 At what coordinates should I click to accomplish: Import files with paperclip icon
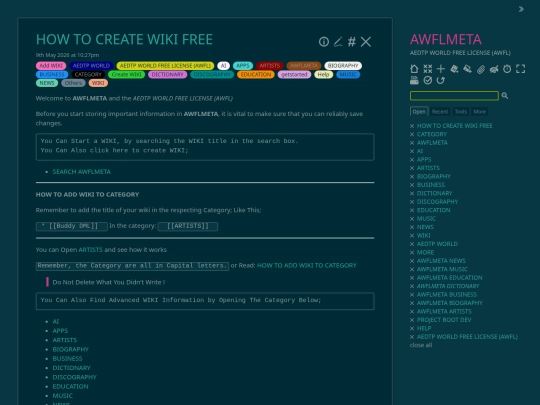pyautogui.click(x=481, y=69)
